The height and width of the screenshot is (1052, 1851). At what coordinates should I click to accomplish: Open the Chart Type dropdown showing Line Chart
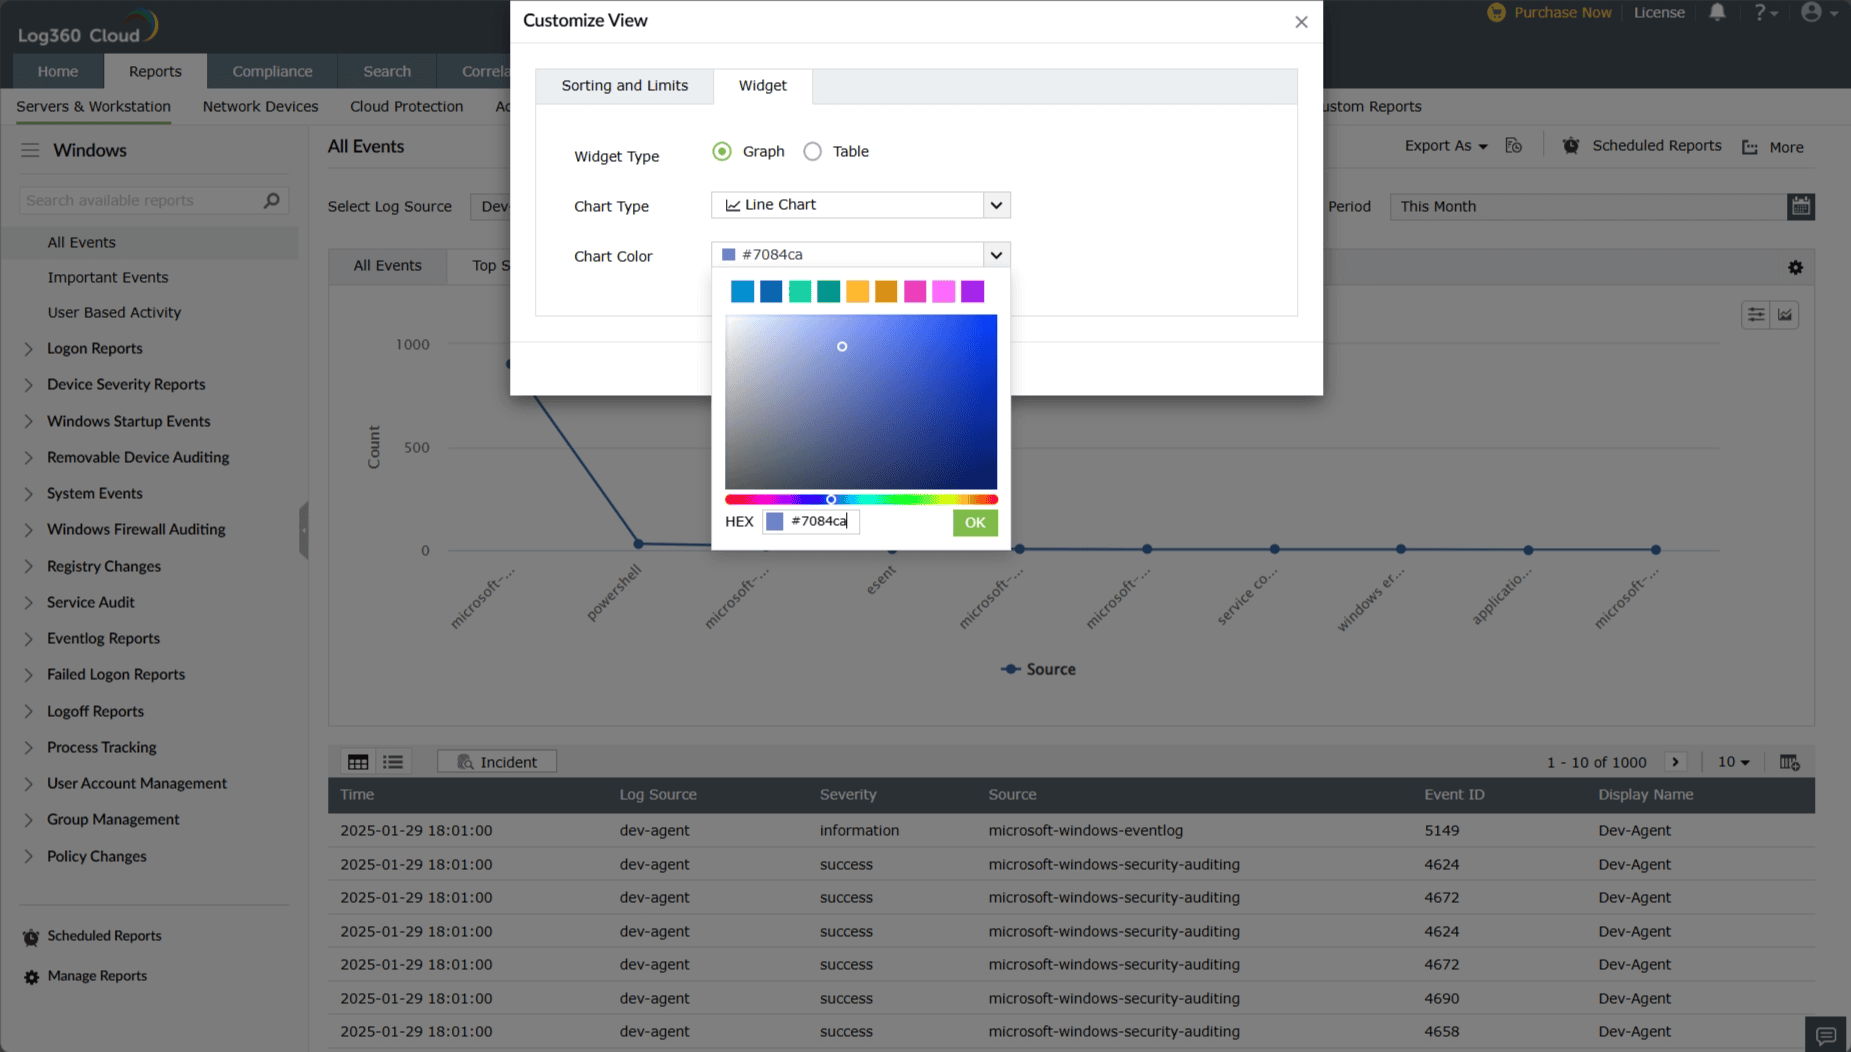[859, 204]
